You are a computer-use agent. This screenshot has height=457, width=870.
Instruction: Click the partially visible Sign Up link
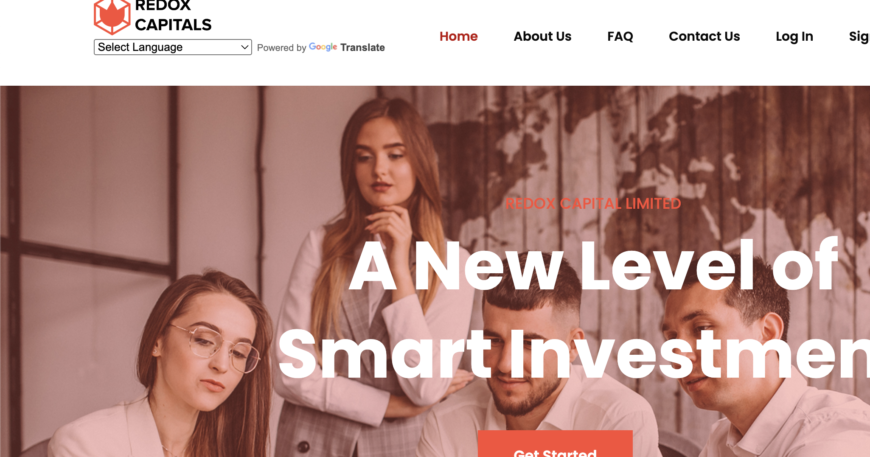tap(859, 37)
